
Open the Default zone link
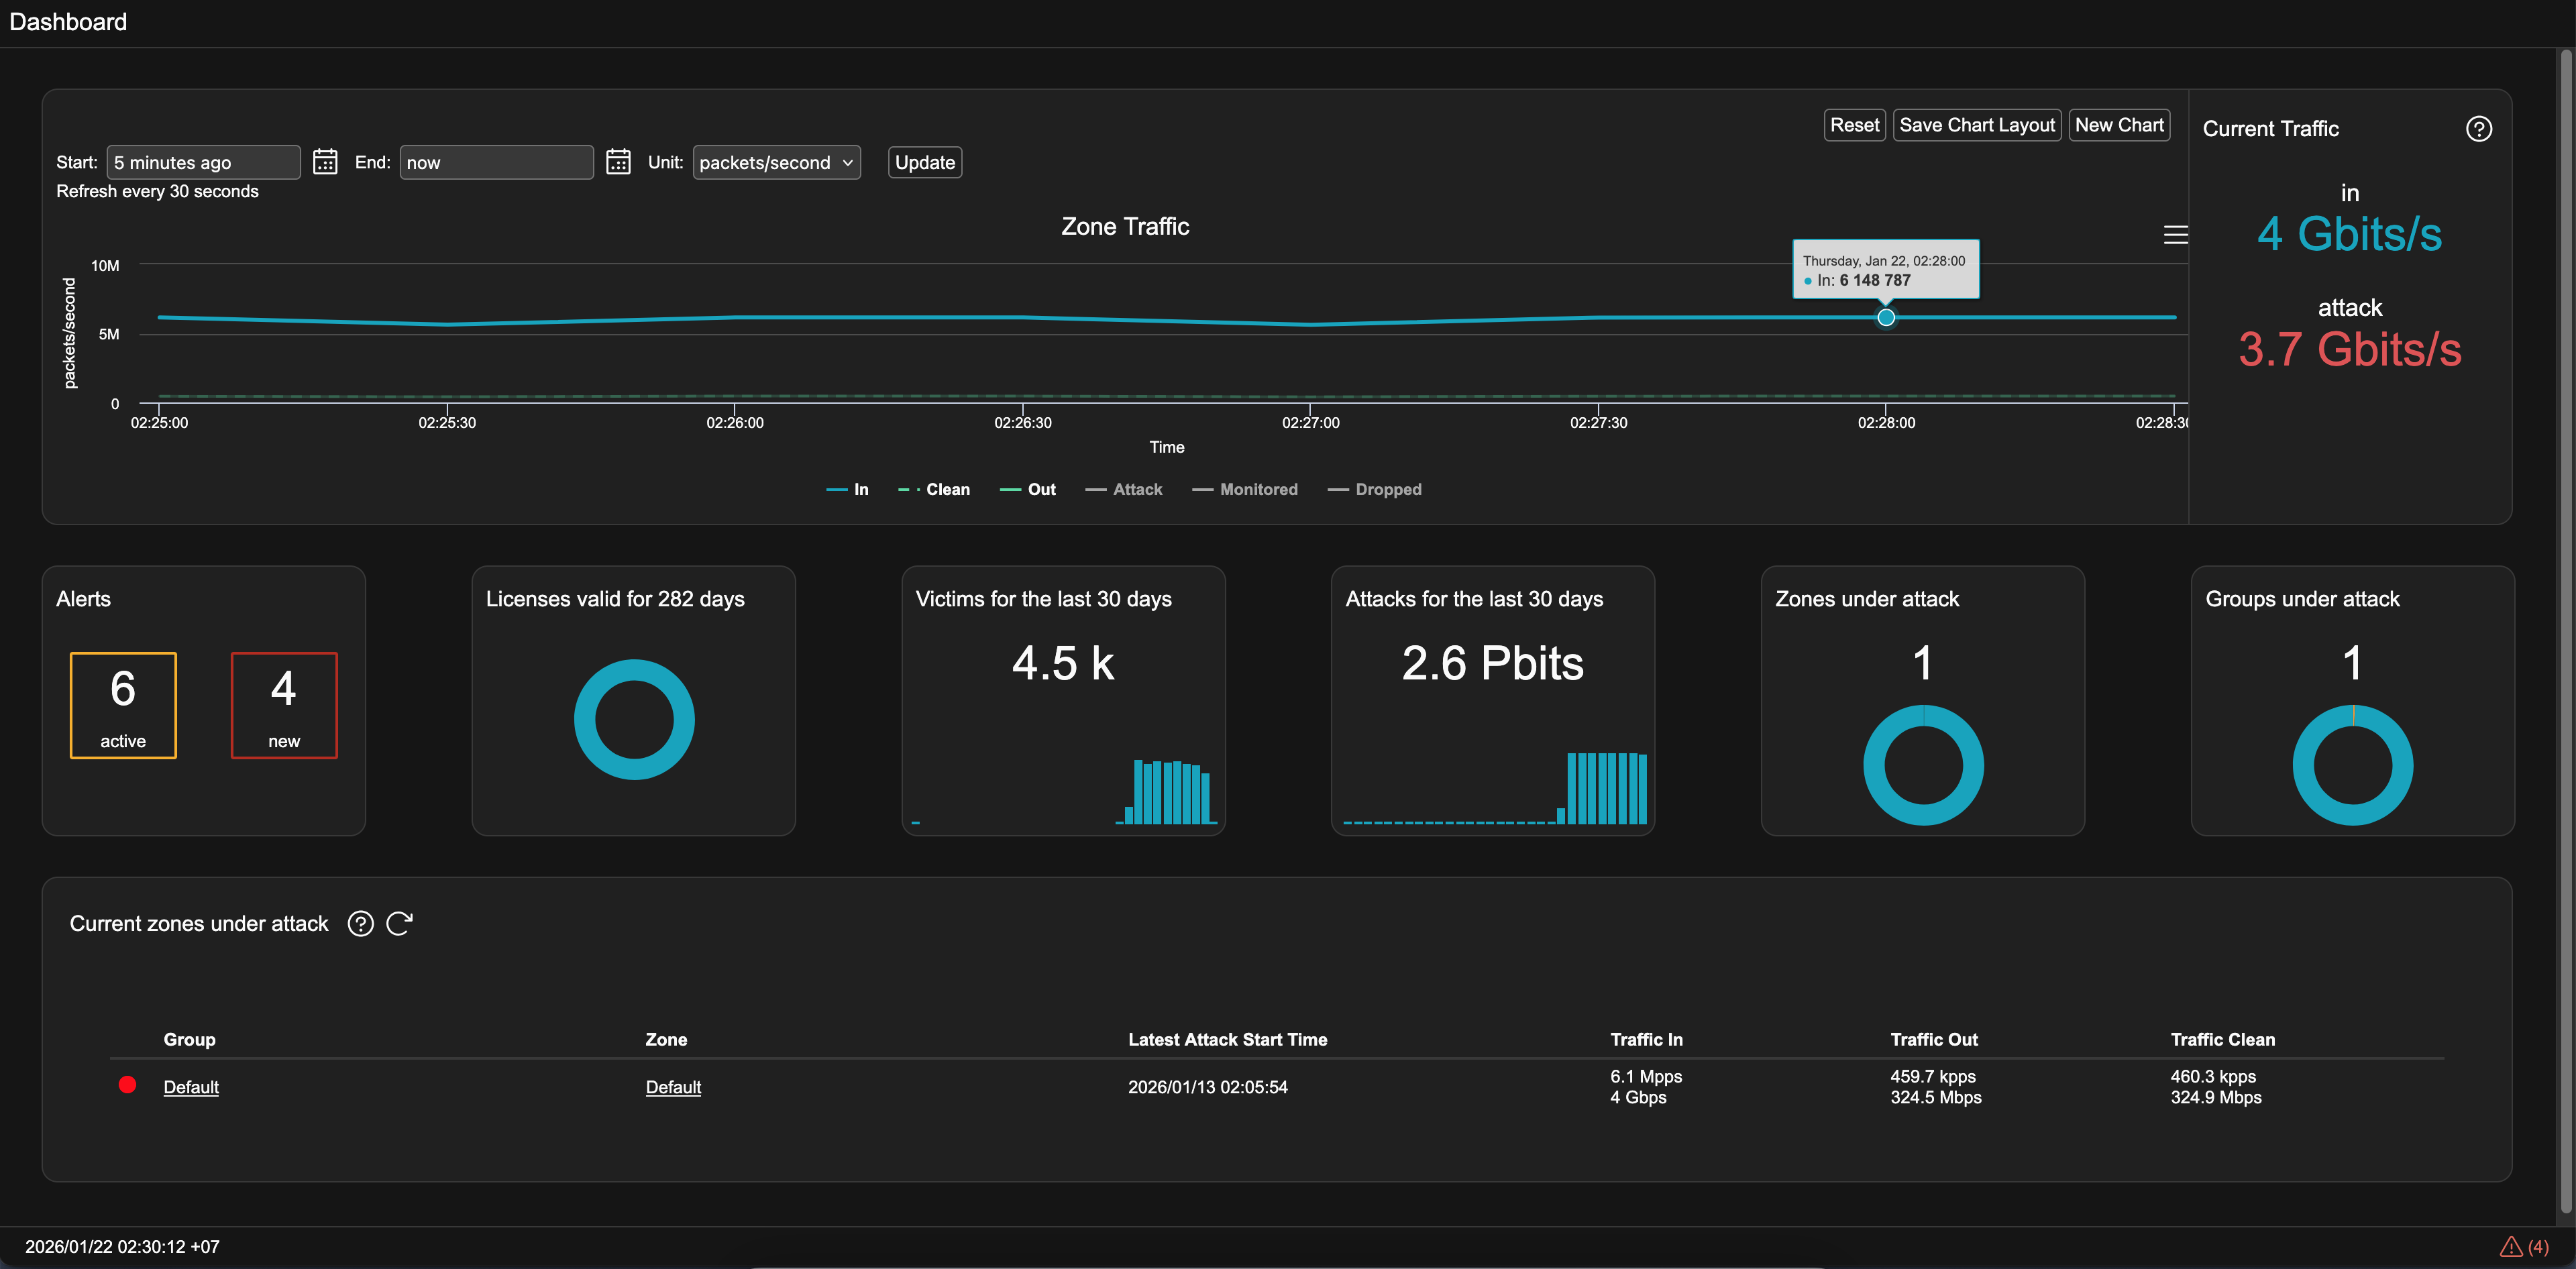tap(673, 1087)
